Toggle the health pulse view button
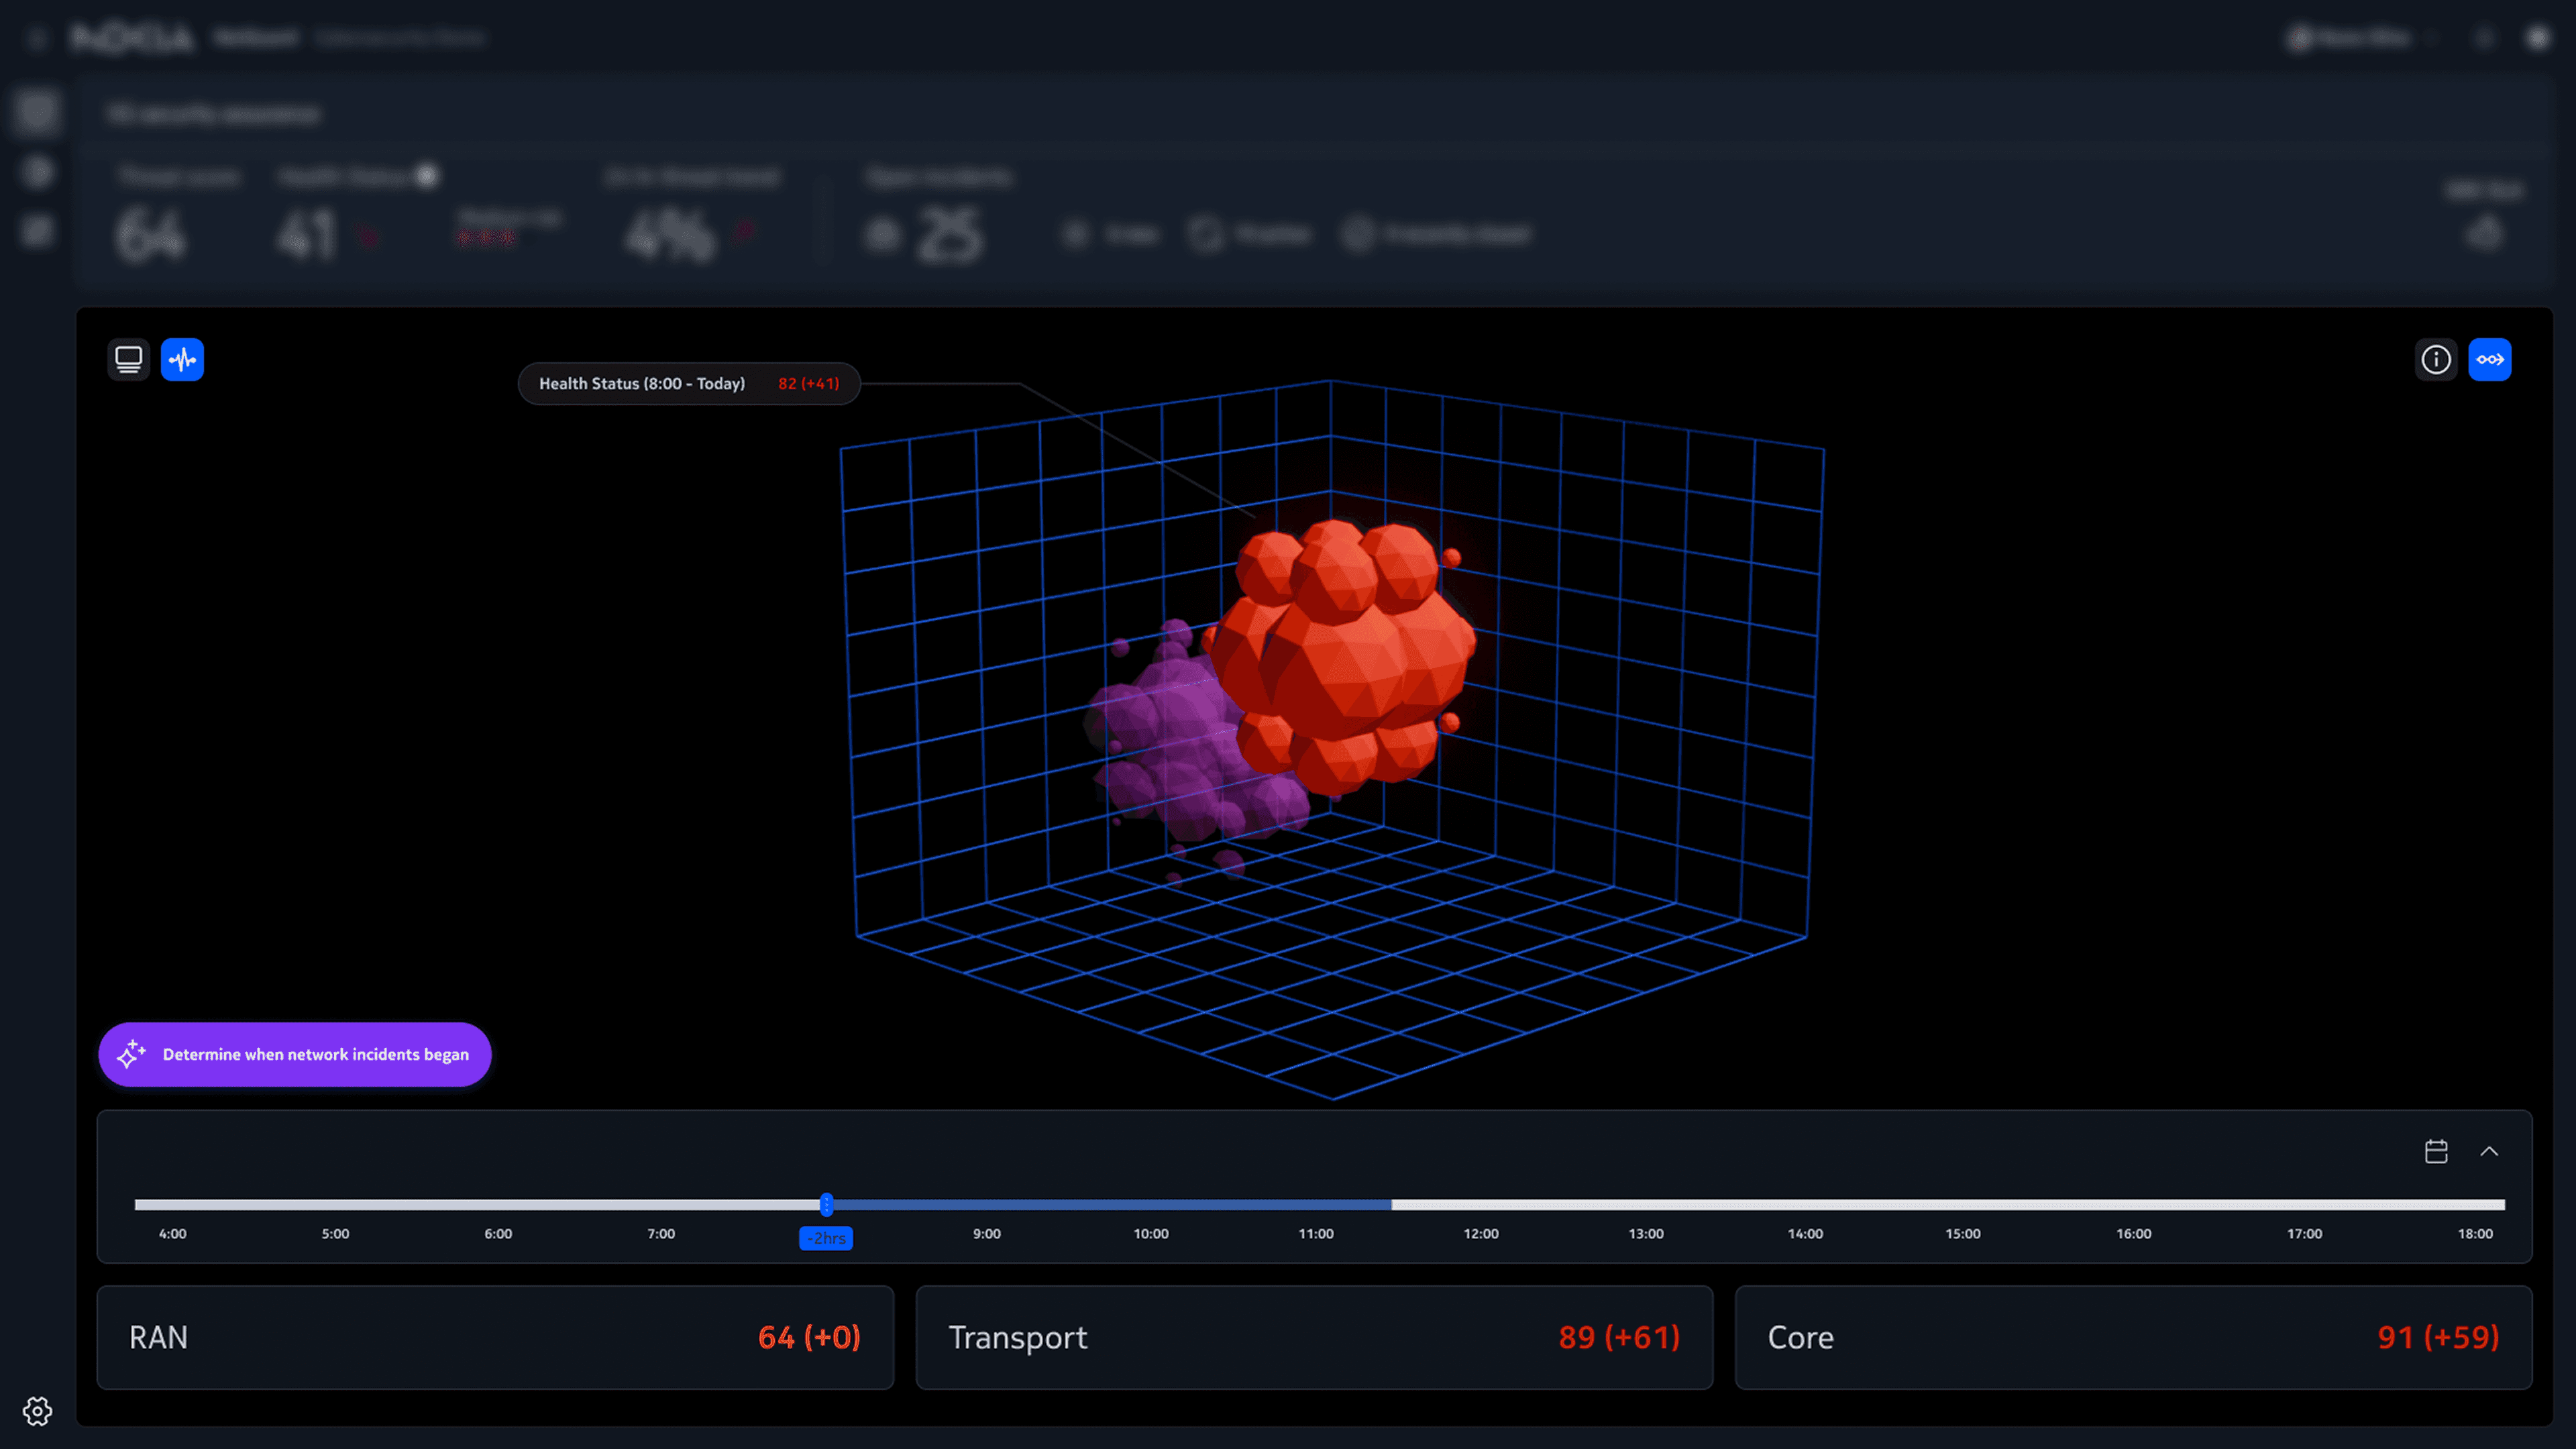Screen dimensions: 2576x1449 pyautogui.click(x=182, y=359)
